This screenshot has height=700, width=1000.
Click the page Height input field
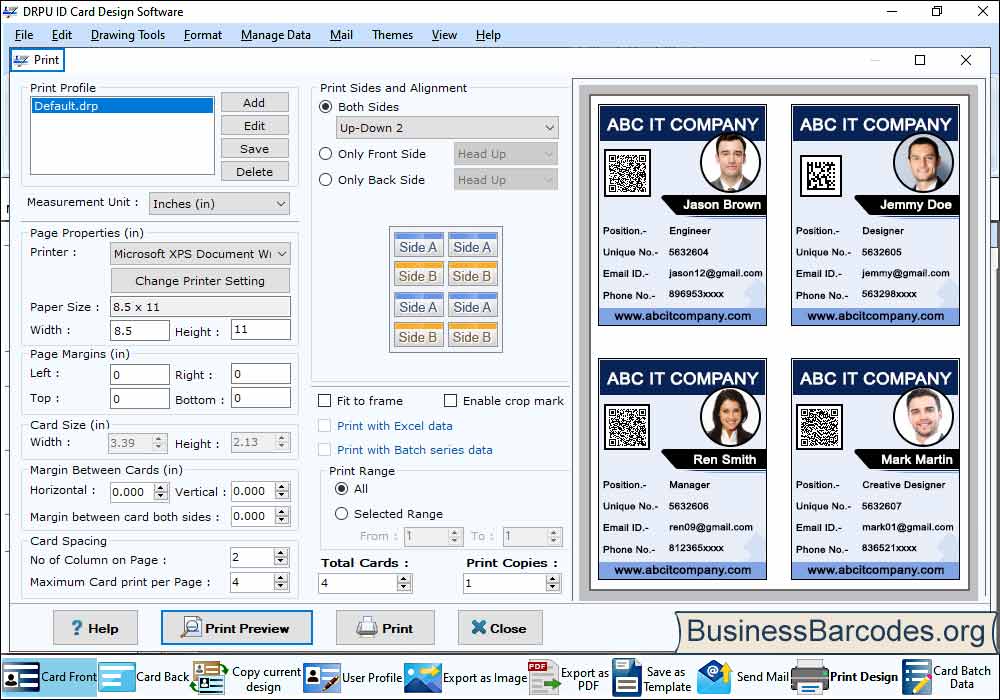point(260,330)
